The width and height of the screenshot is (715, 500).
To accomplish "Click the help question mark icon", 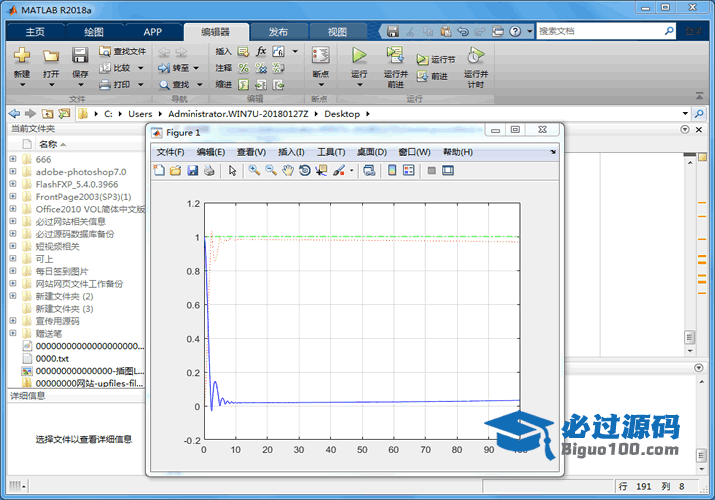I will (x=515, y=31).
